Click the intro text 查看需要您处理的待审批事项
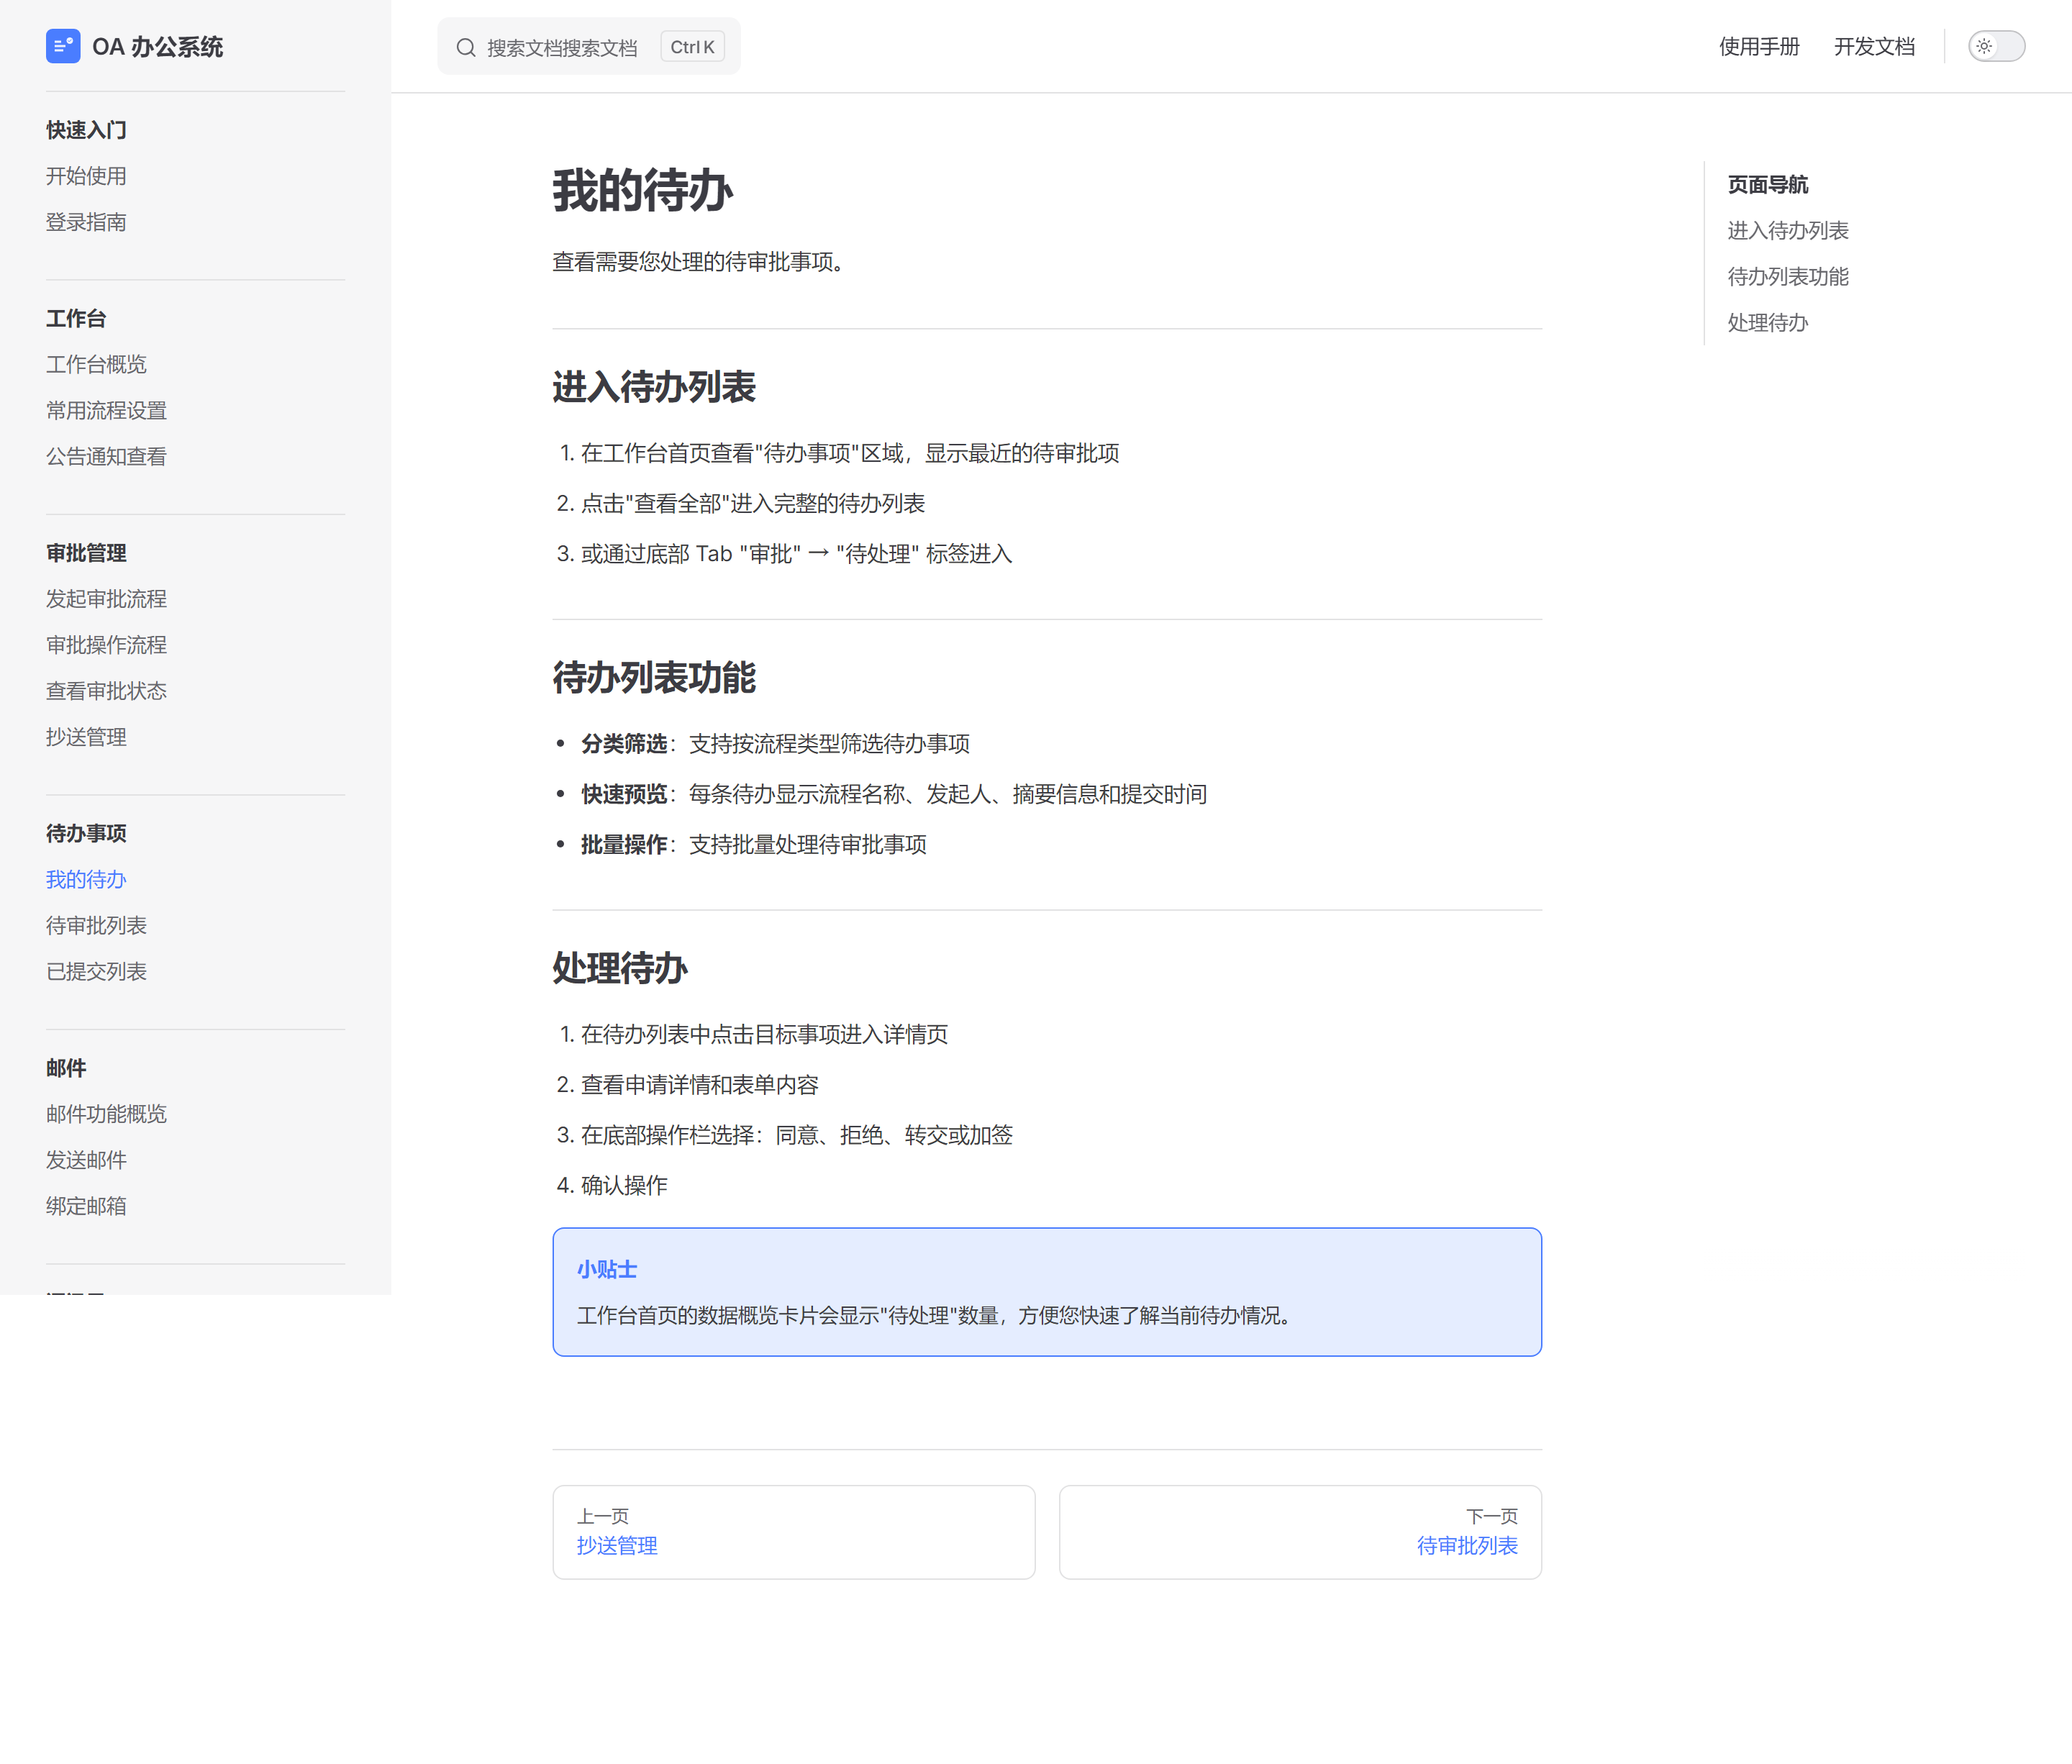This screenshot has height=1764, width=2072. tap(699, 262)
